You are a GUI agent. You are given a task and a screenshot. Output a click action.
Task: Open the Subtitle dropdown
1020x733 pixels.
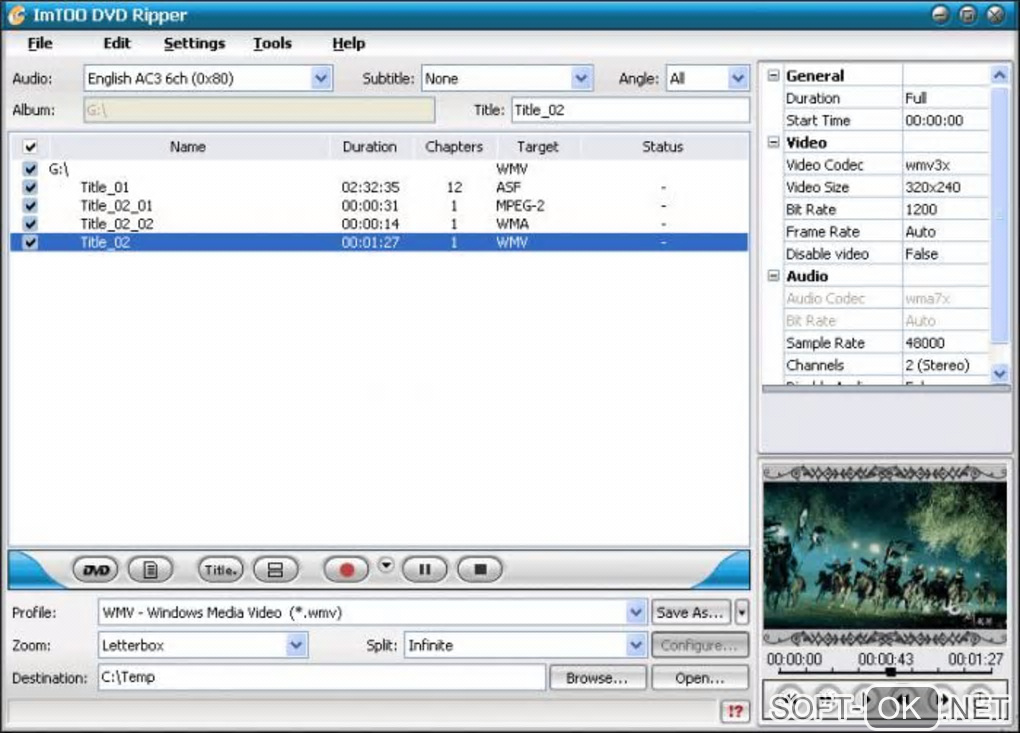tap(581, 79)
